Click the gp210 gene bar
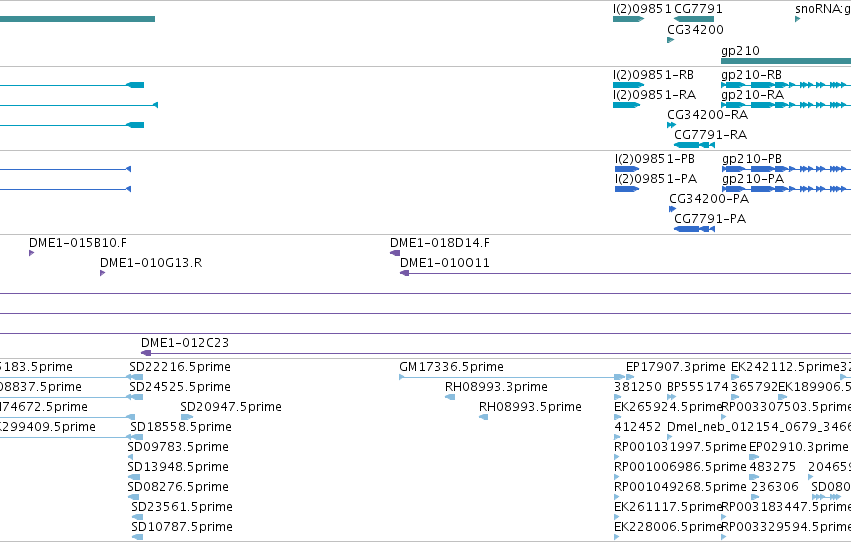The height and width of the screenshot is (542, 851). coord(786,61)
